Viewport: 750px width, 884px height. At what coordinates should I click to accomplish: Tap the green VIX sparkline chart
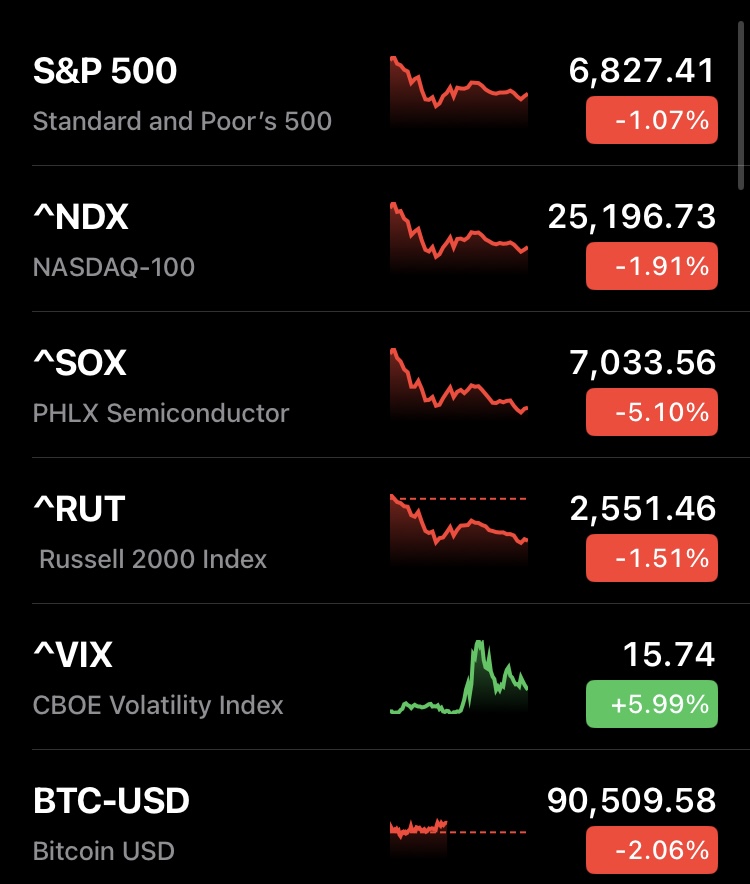[458, 676]
